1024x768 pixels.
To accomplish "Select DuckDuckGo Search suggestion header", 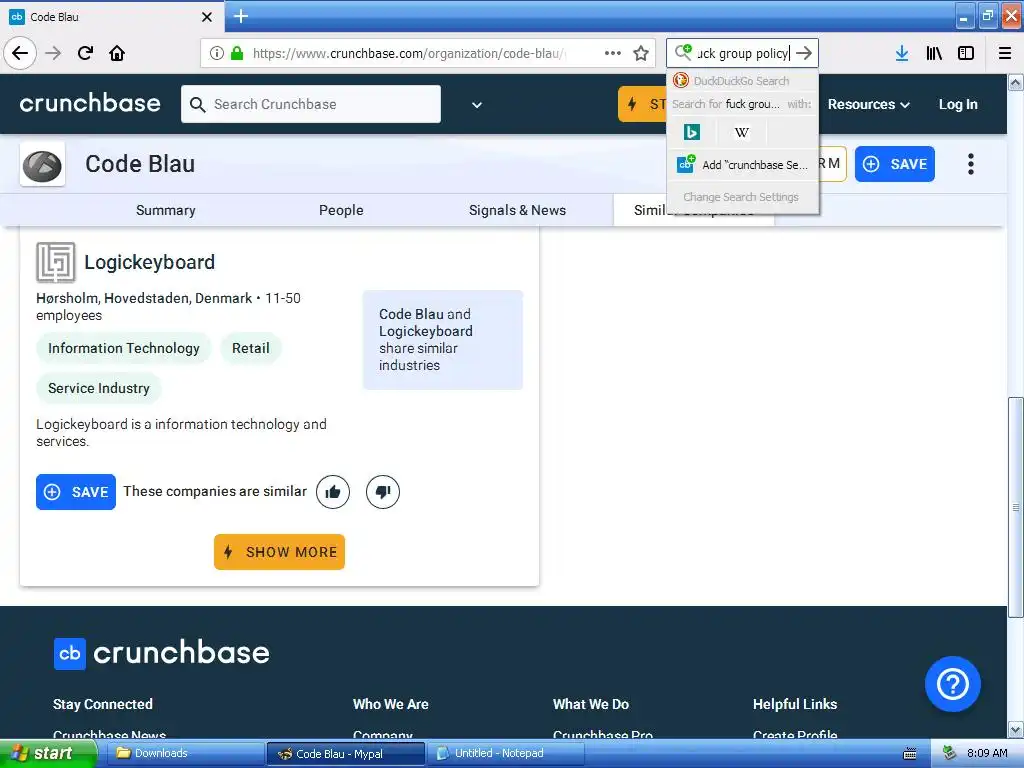I will coord(743,81).
